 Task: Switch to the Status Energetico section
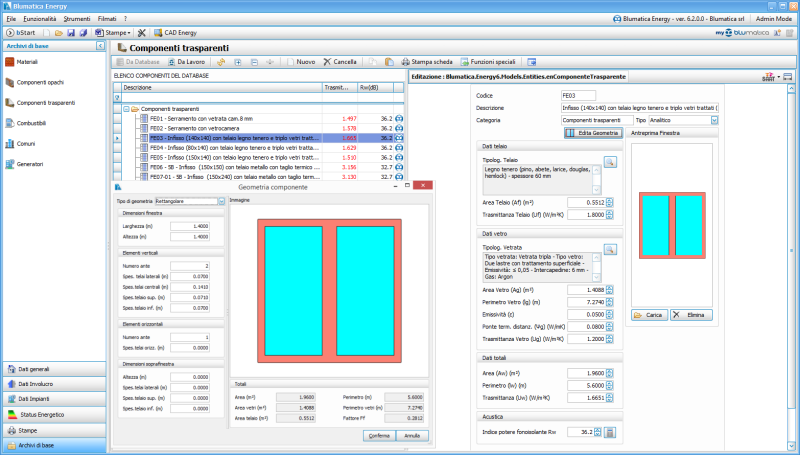pos(54,415)
